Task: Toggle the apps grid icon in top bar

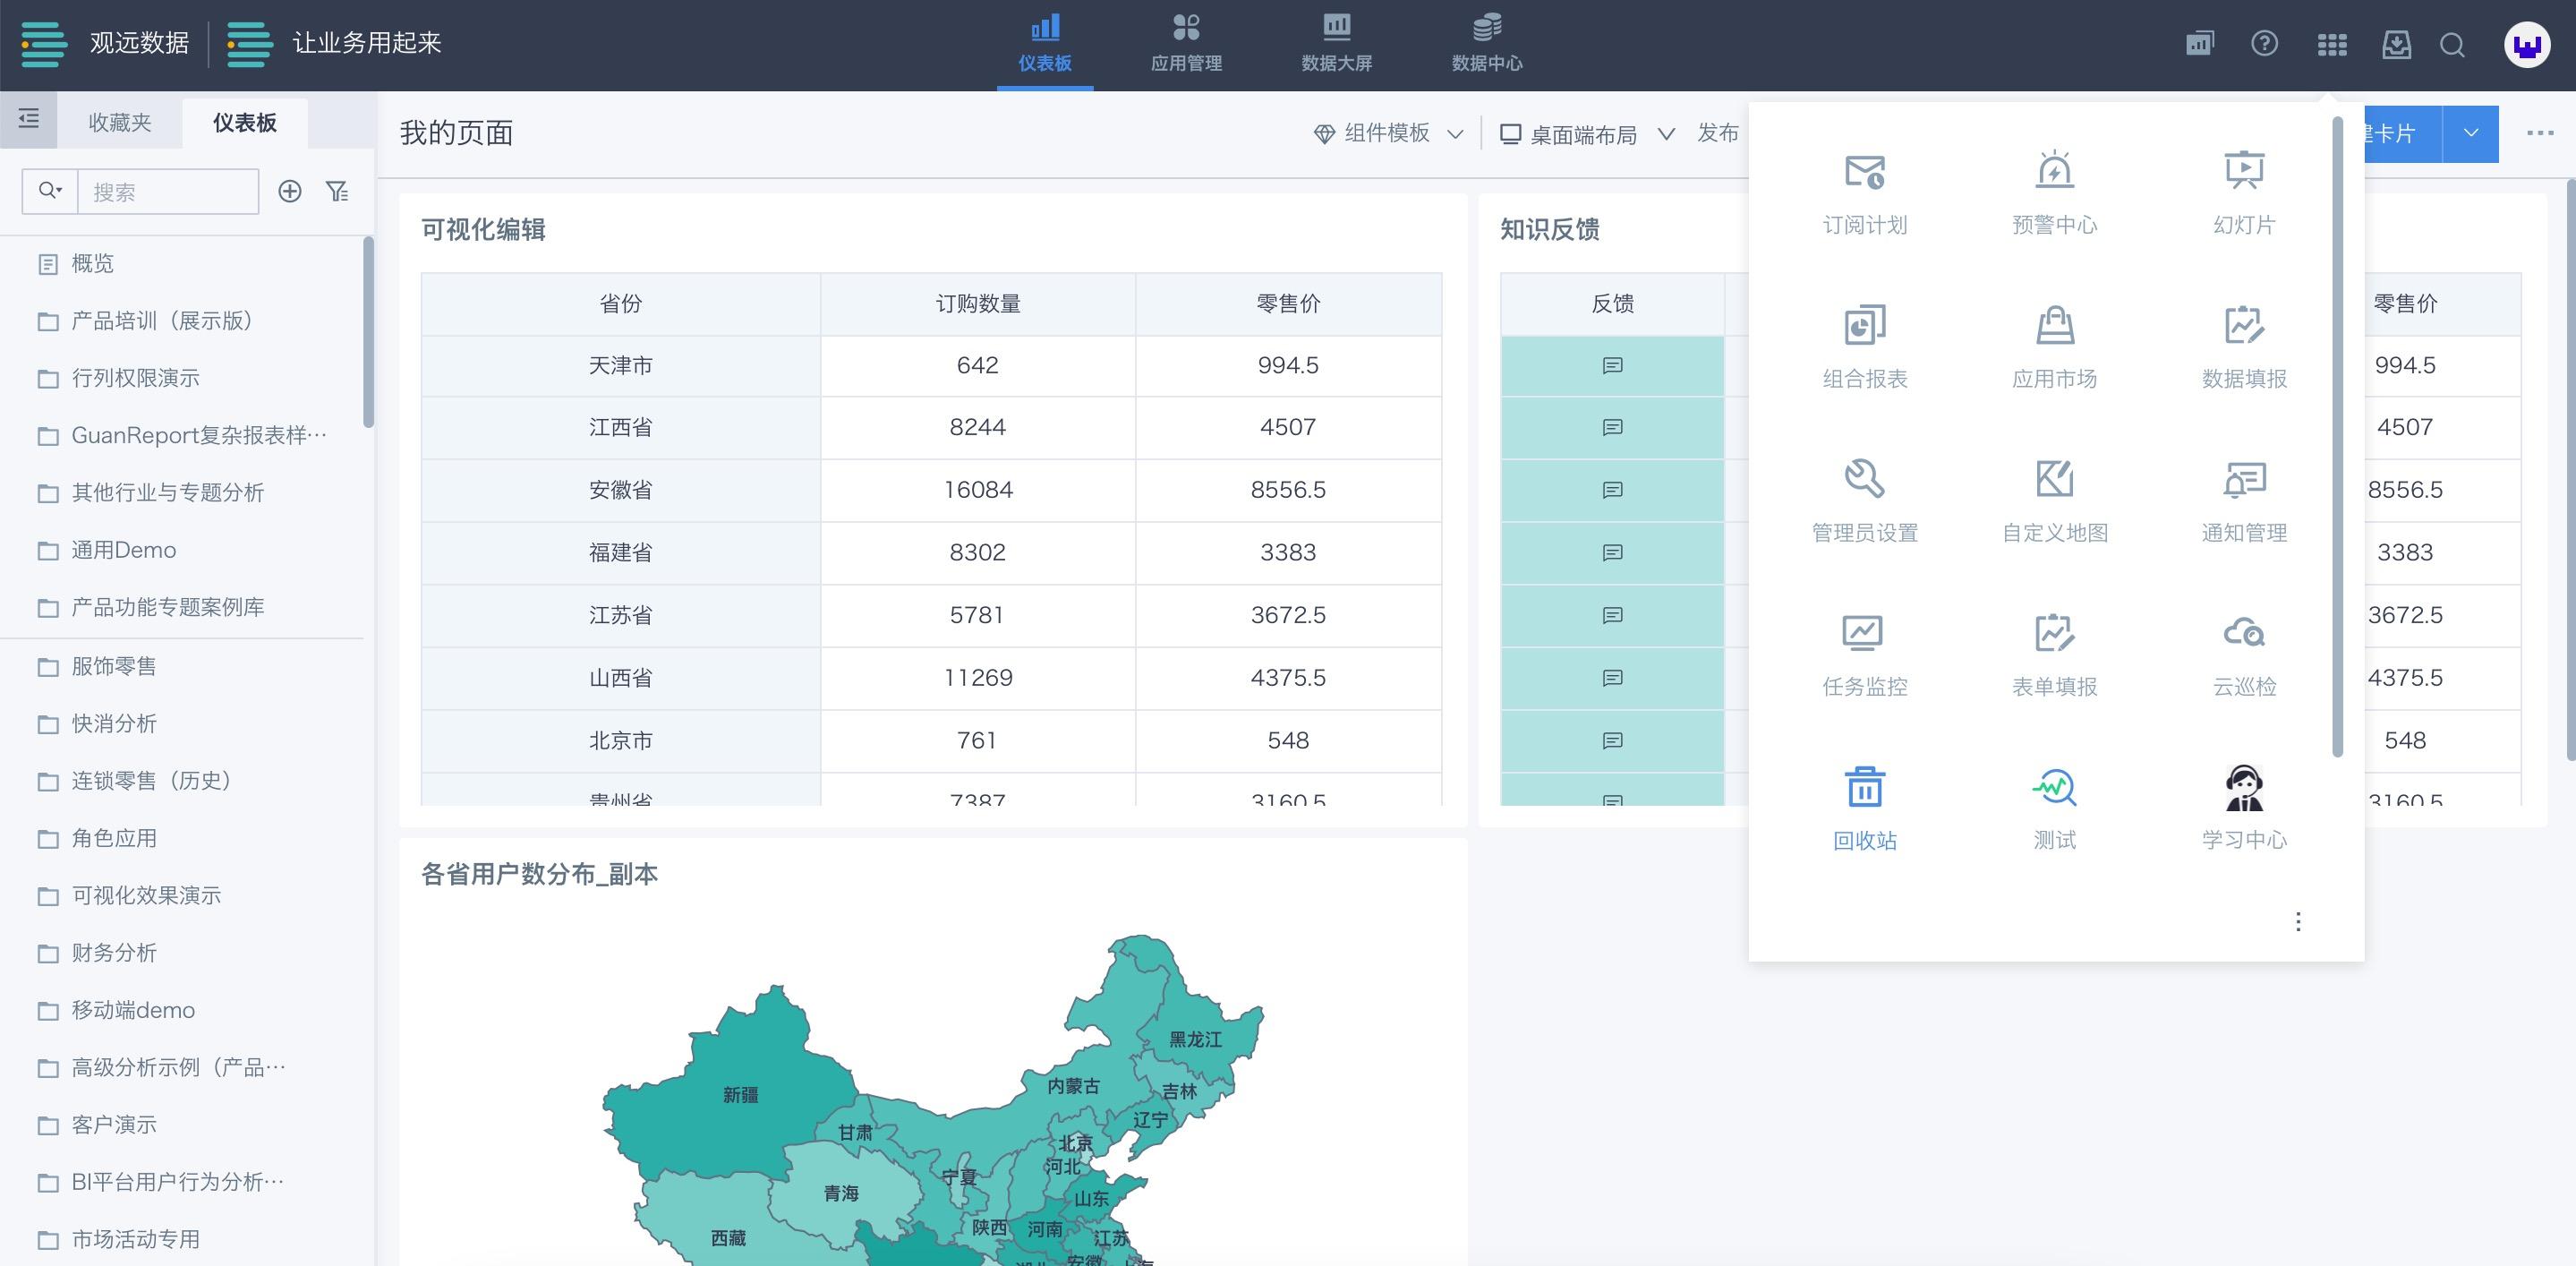Action: coord(2331,45)
